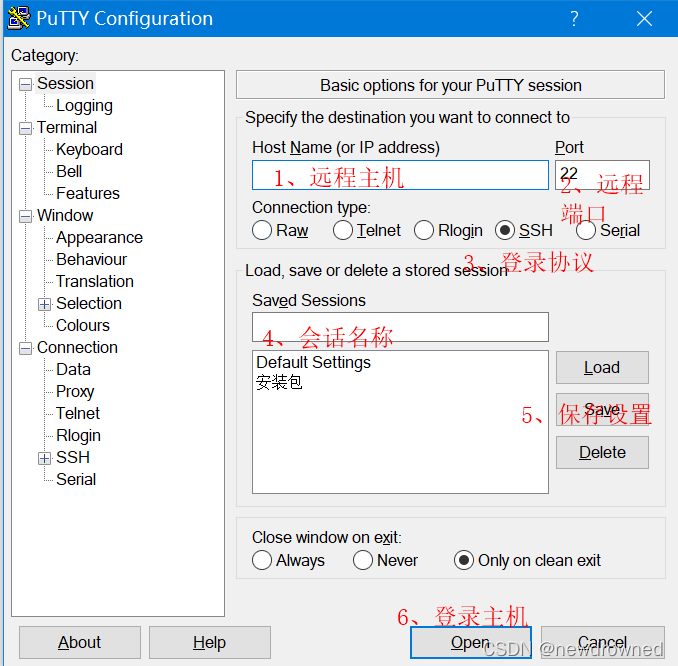Close the PuTTY Configuration window
This screenshot has height=666, width=678.
coord(644,19)
